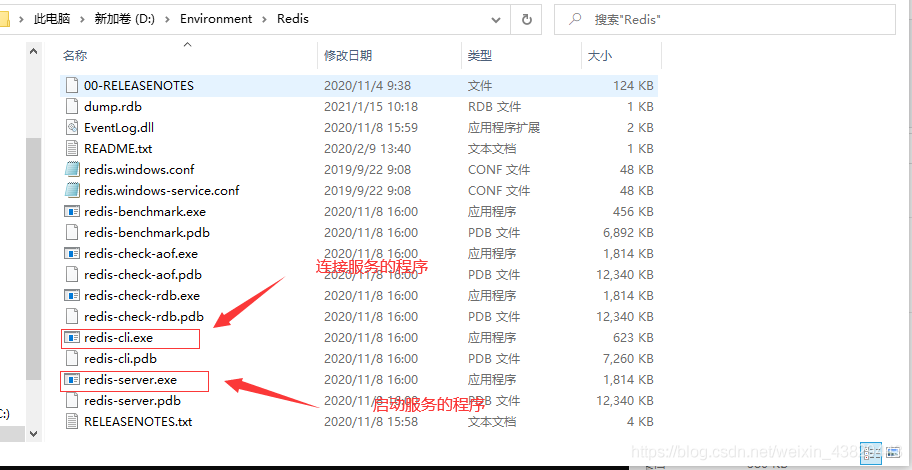
Task: Click the redis-check-aof.pdb file icon
Action: pos(72,275)
